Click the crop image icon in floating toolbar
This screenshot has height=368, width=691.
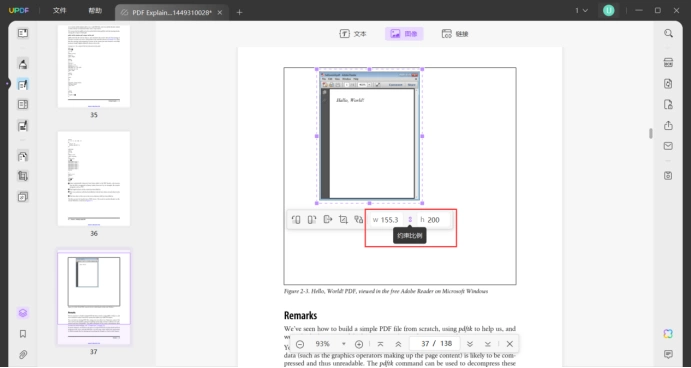343,219
